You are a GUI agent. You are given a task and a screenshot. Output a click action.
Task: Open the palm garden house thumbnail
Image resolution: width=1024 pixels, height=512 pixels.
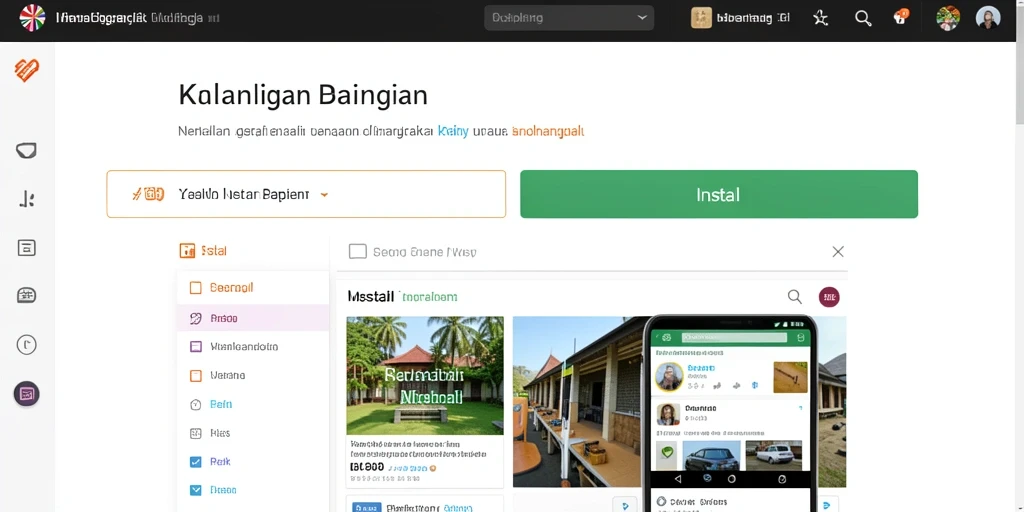pyautogui.click(x=425, y=376)
